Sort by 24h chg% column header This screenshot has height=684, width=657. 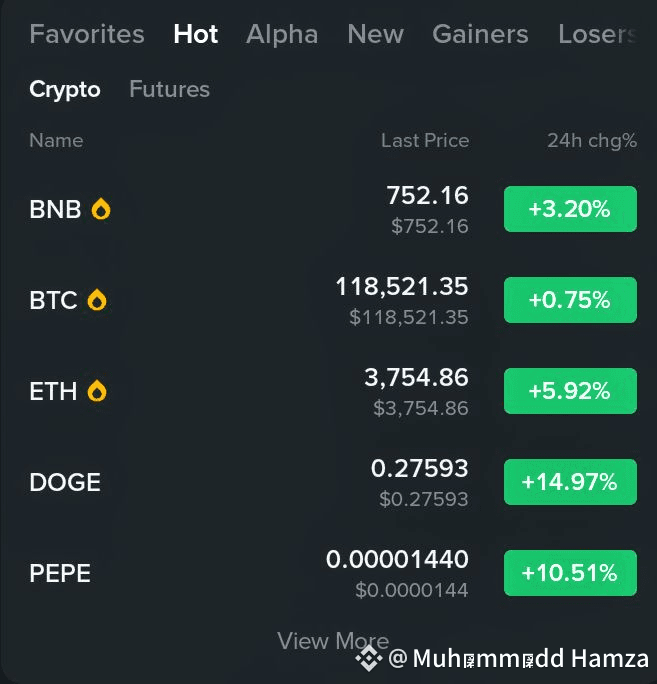592,140
